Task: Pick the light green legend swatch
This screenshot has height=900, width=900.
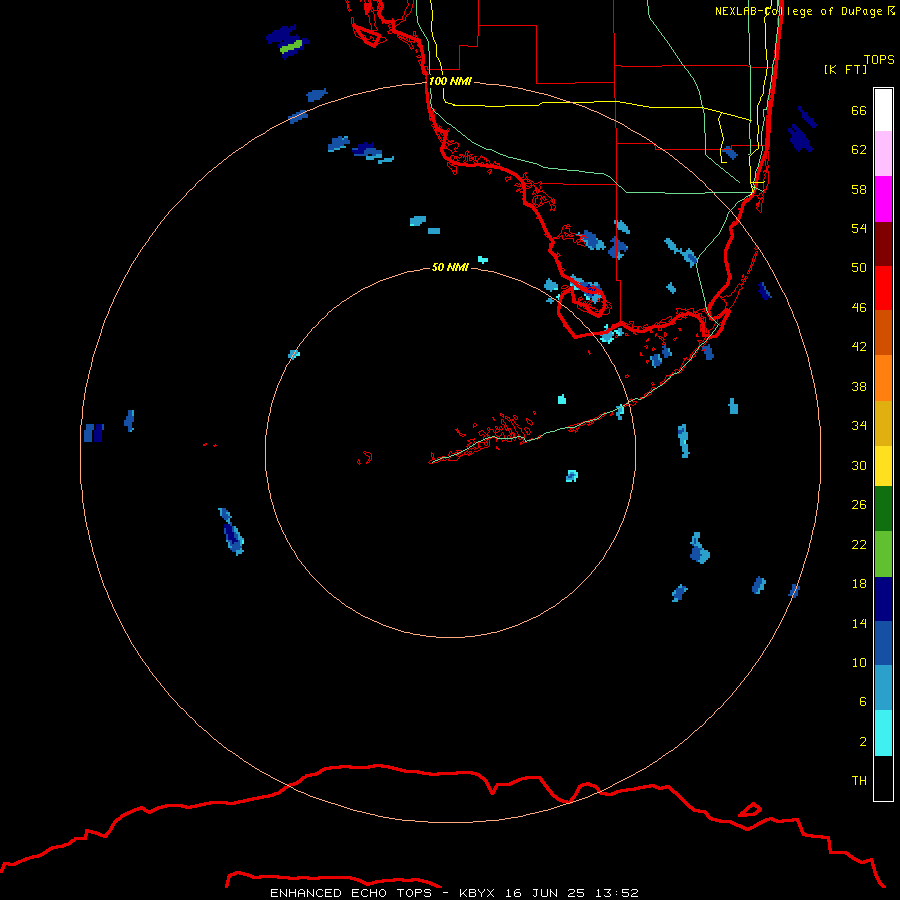Action: pos(883,554)
